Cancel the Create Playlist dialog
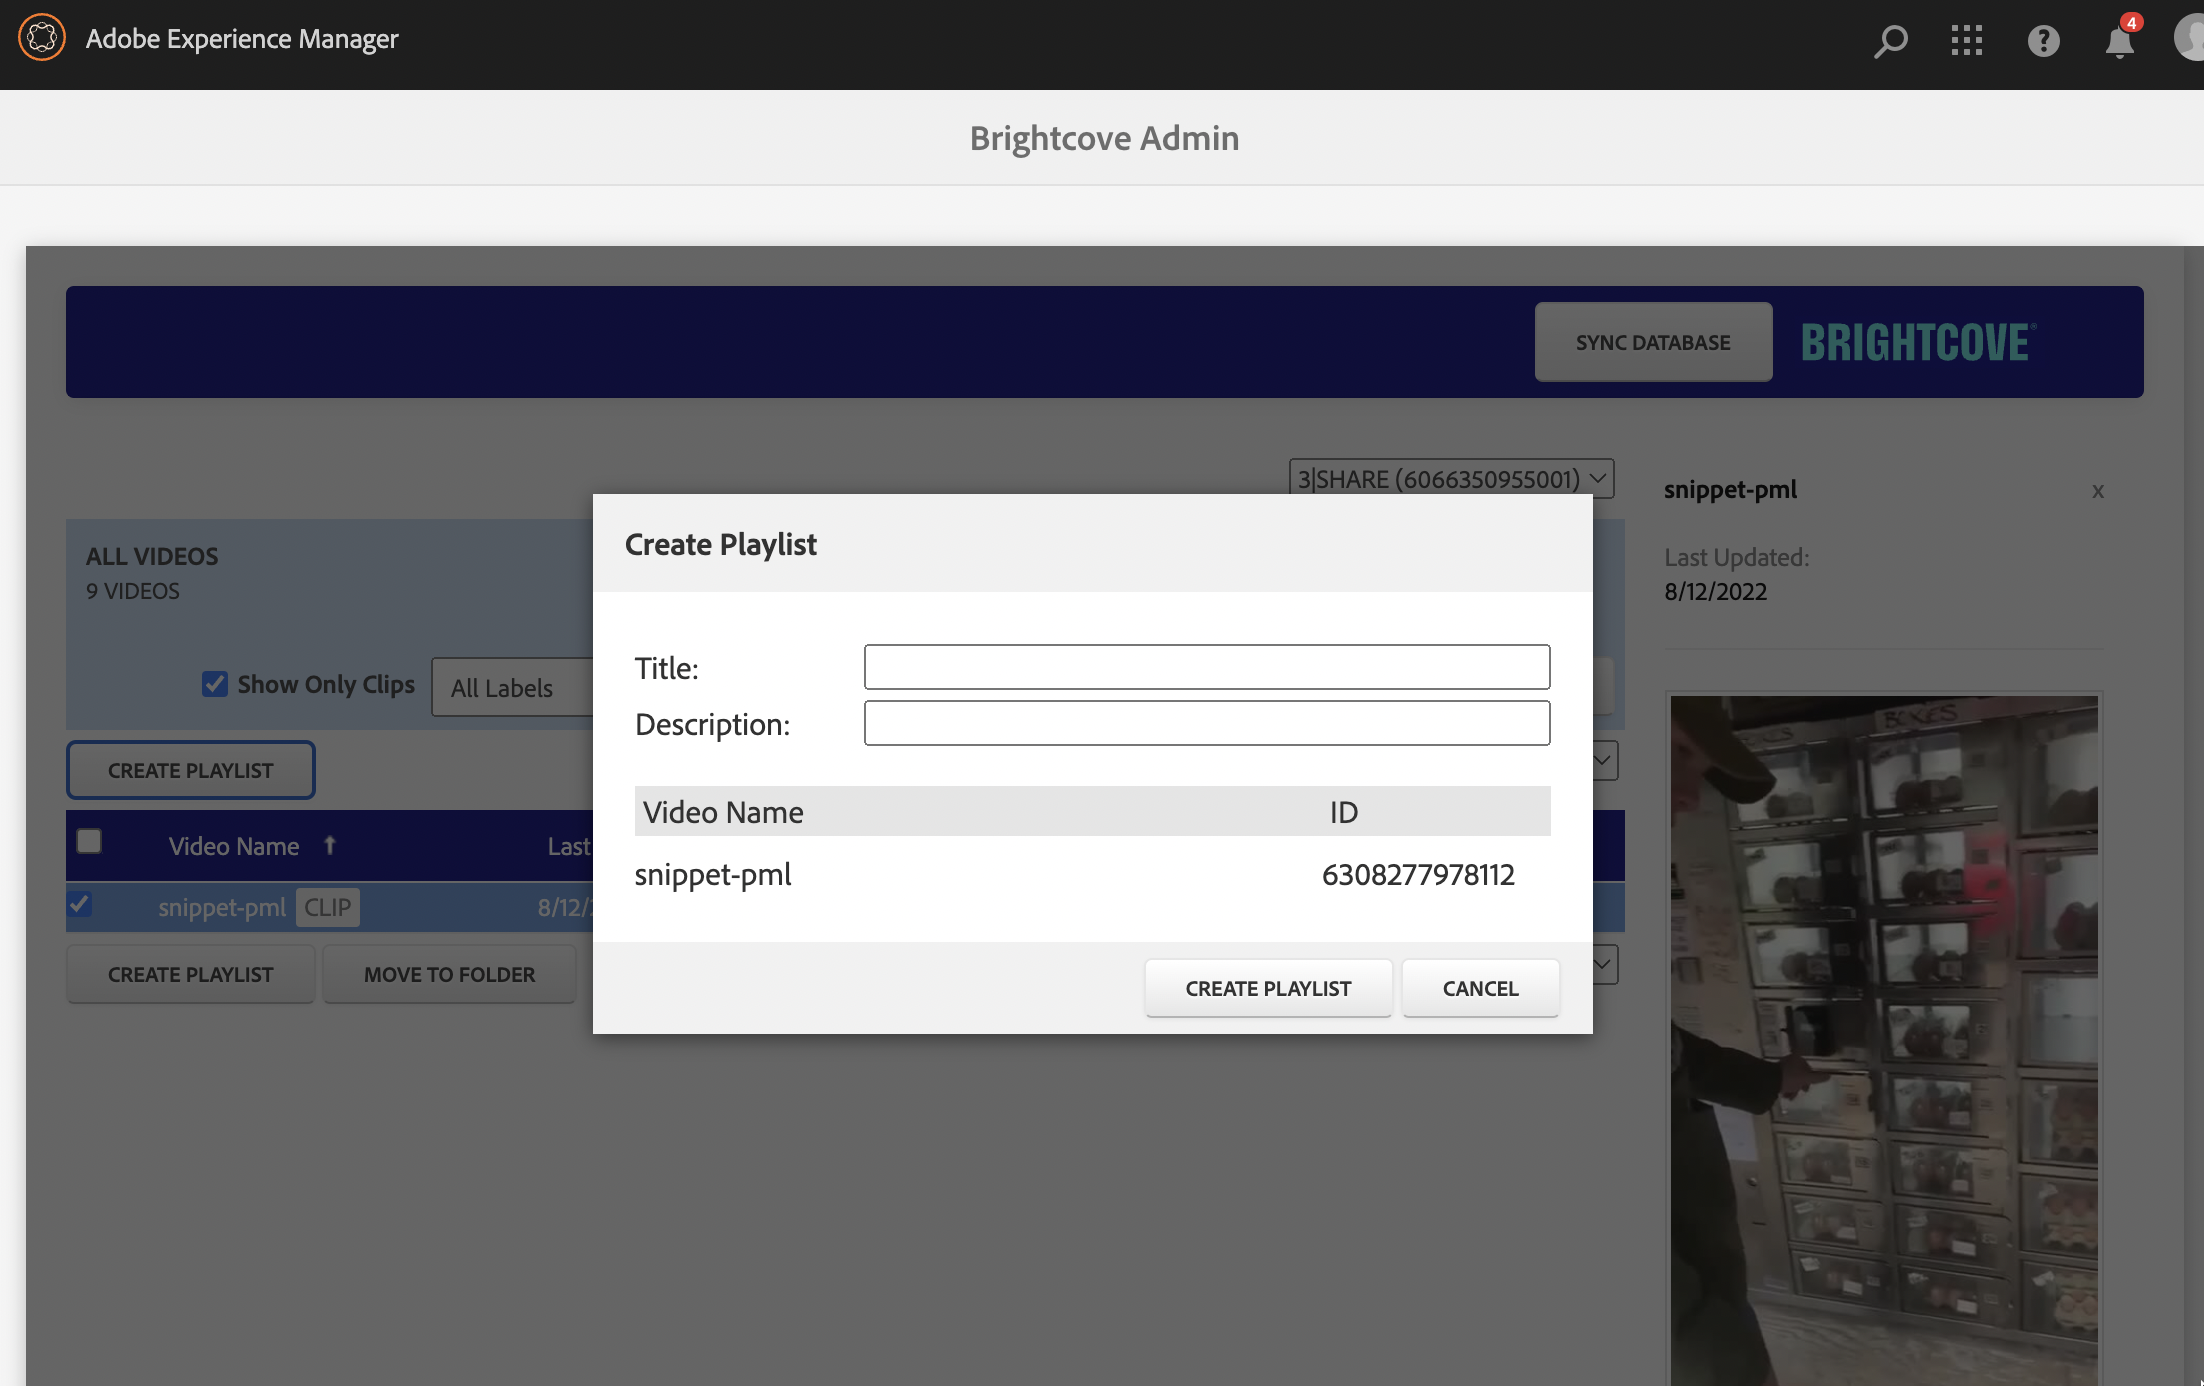 point(1480,988)
